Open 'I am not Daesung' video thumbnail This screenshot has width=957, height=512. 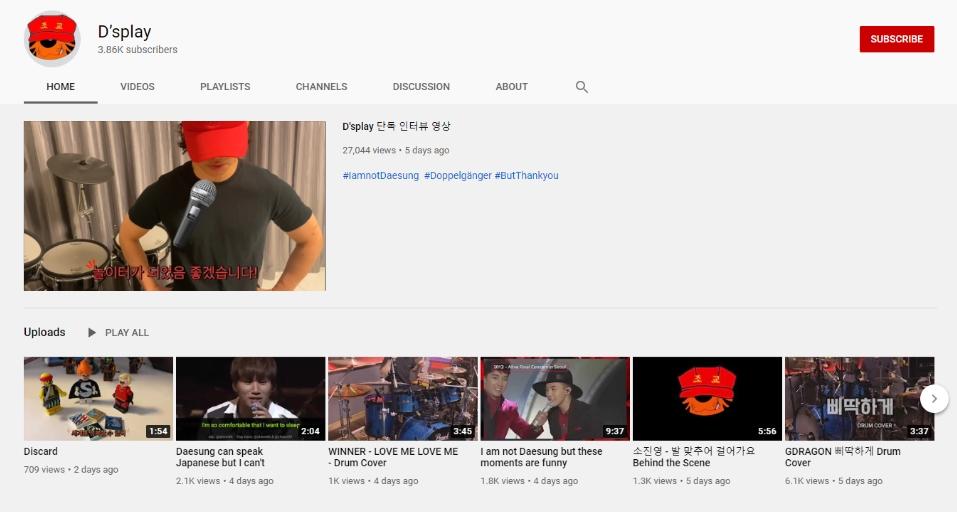point(555,398)
